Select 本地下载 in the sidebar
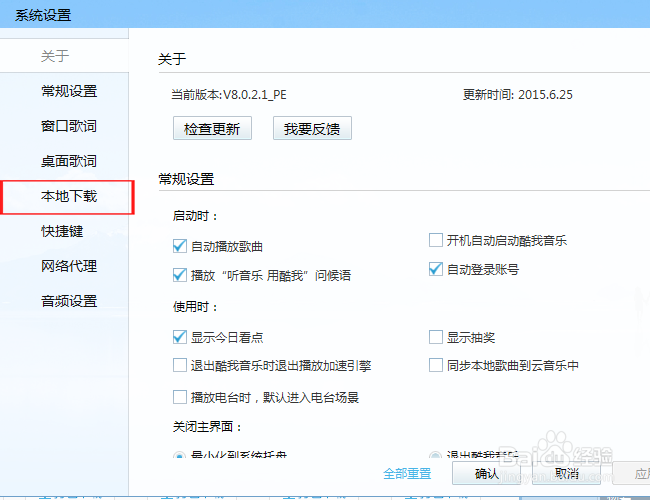The image size is (650, 500). click(69, 196)
